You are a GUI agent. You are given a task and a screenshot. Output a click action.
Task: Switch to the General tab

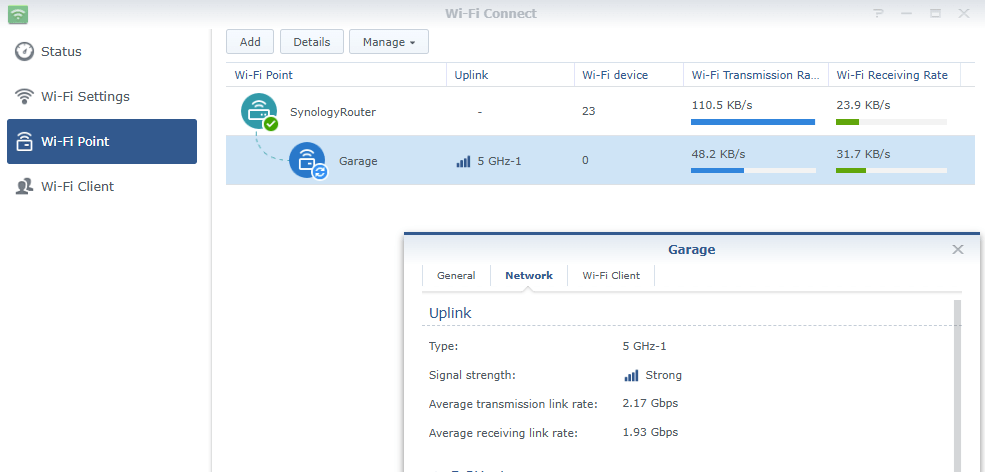(x=456, y=276)
